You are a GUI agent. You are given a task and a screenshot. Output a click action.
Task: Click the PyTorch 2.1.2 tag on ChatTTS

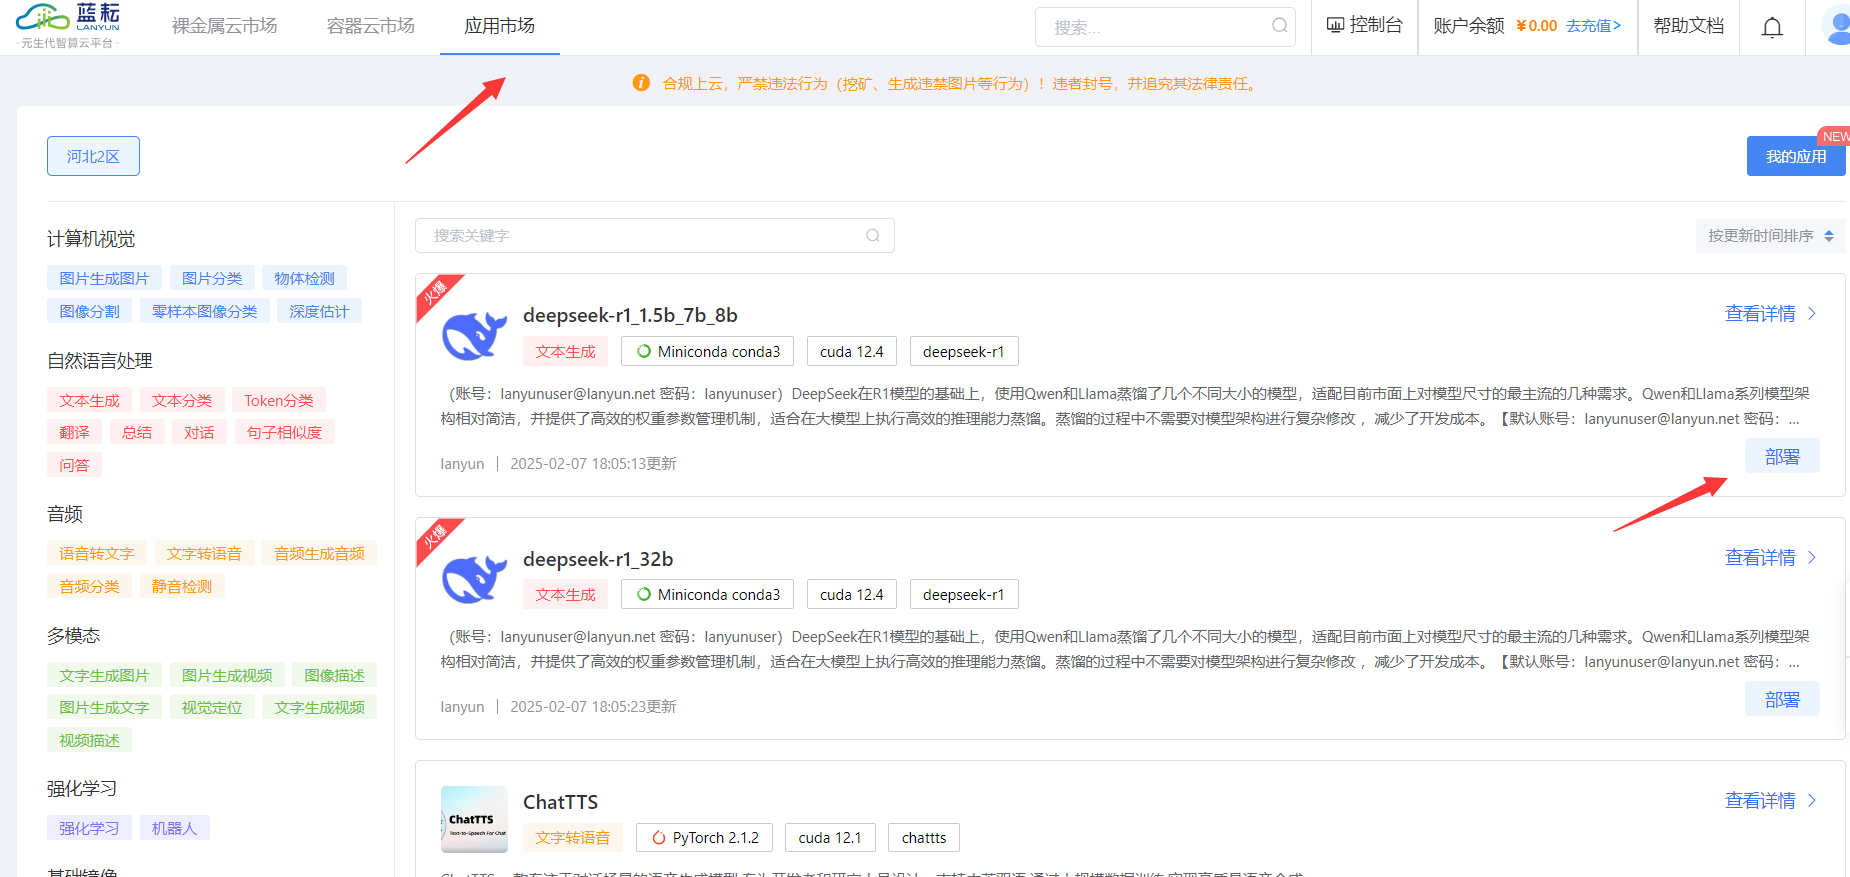[704, 838]
